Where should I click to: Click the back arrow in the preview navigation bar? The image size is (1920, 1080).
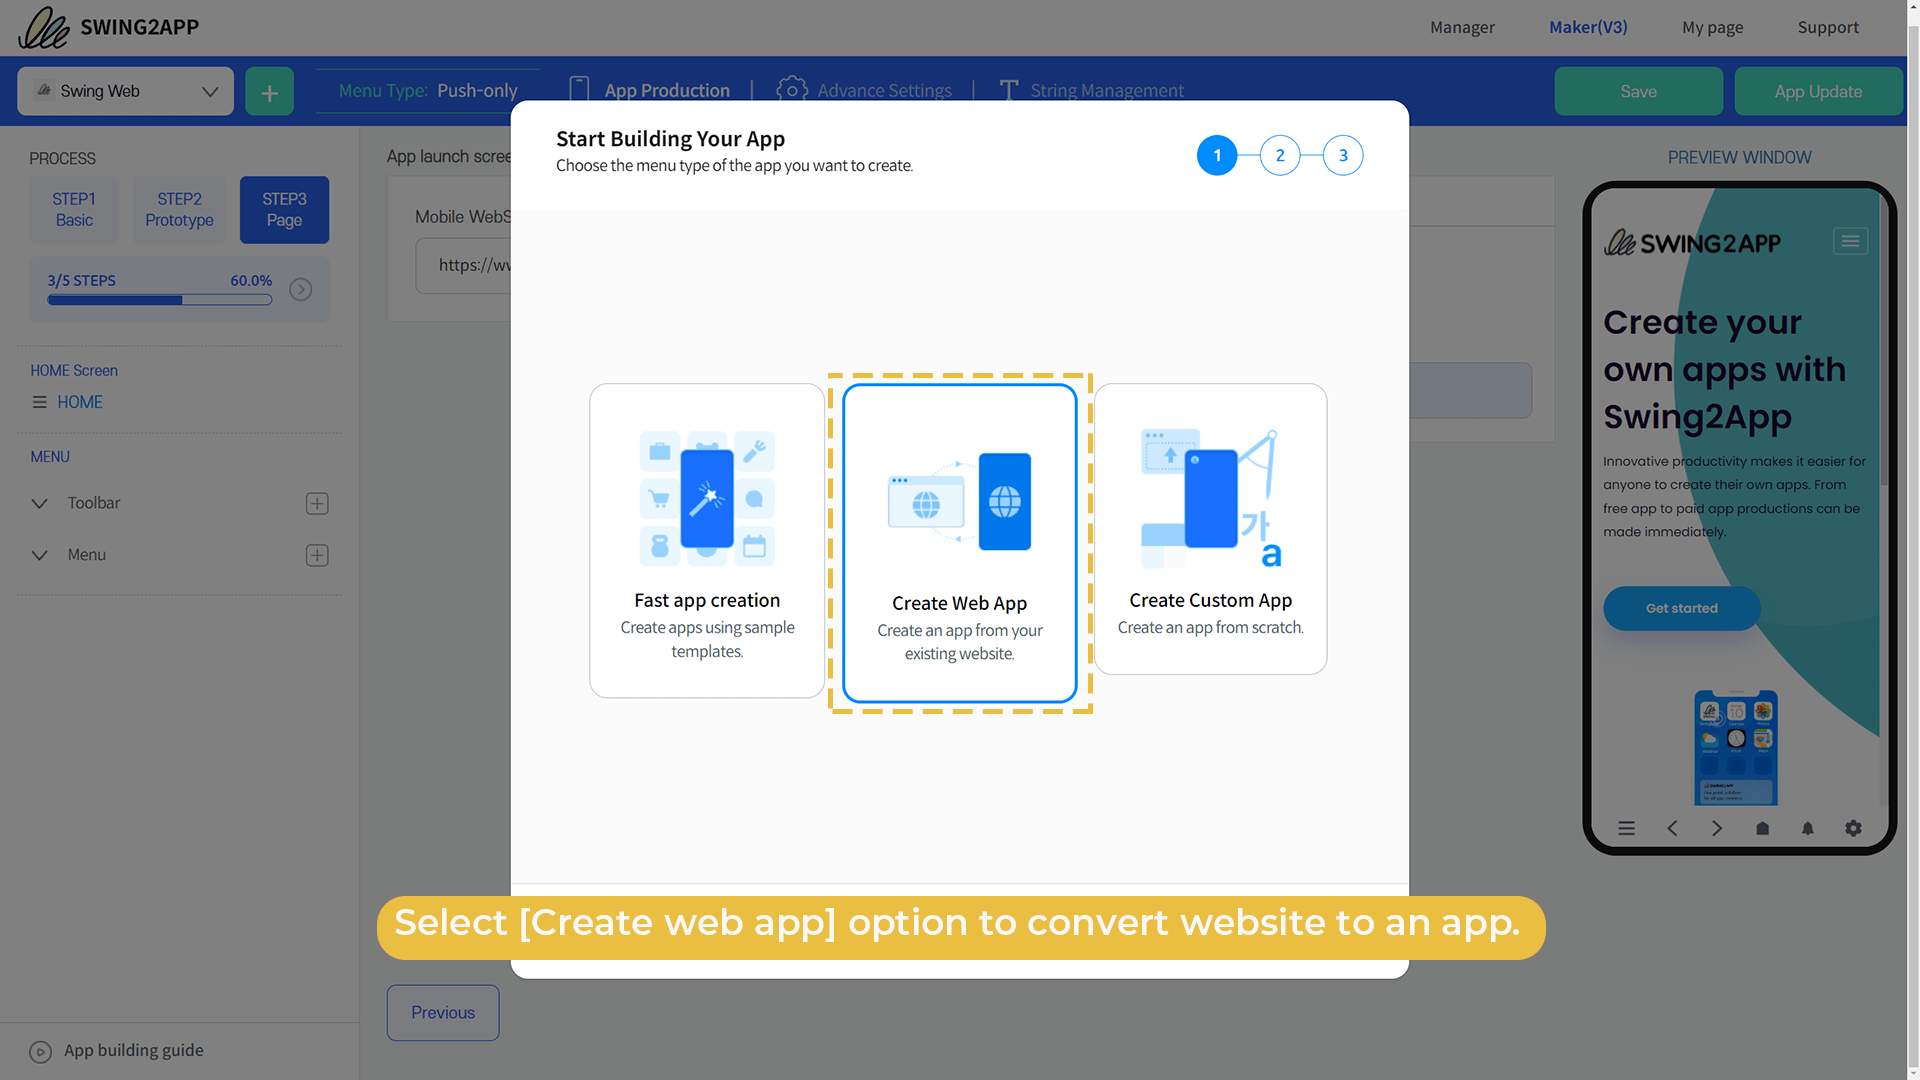(1672, 828)
